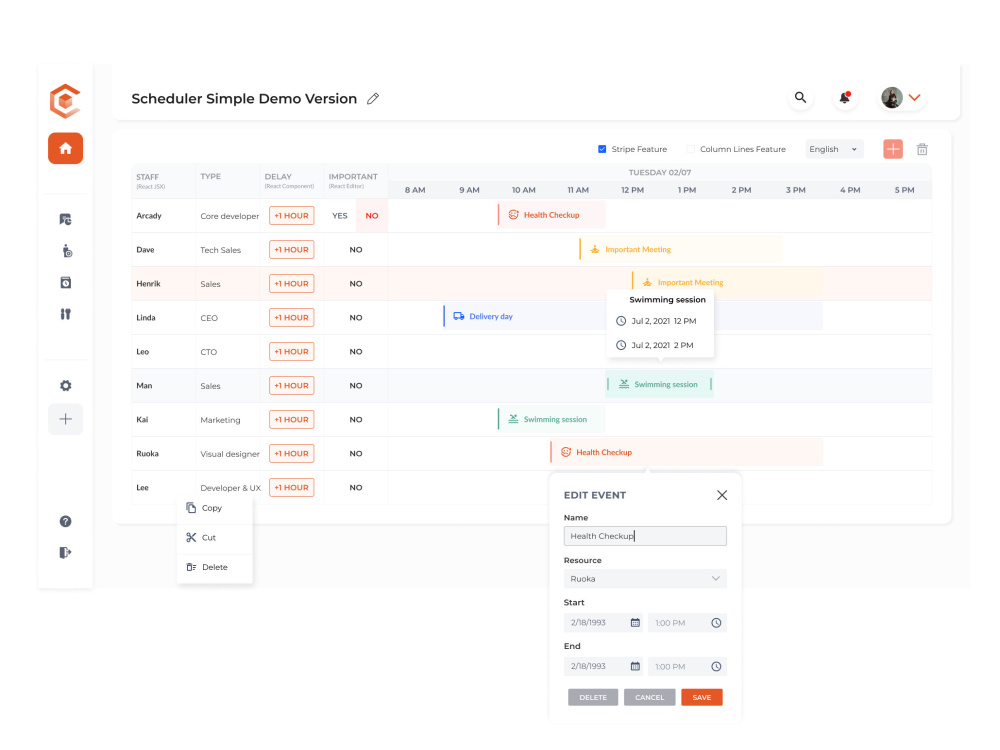Toggle the Stripe Feature checkbox

click(x=602, y=149)
